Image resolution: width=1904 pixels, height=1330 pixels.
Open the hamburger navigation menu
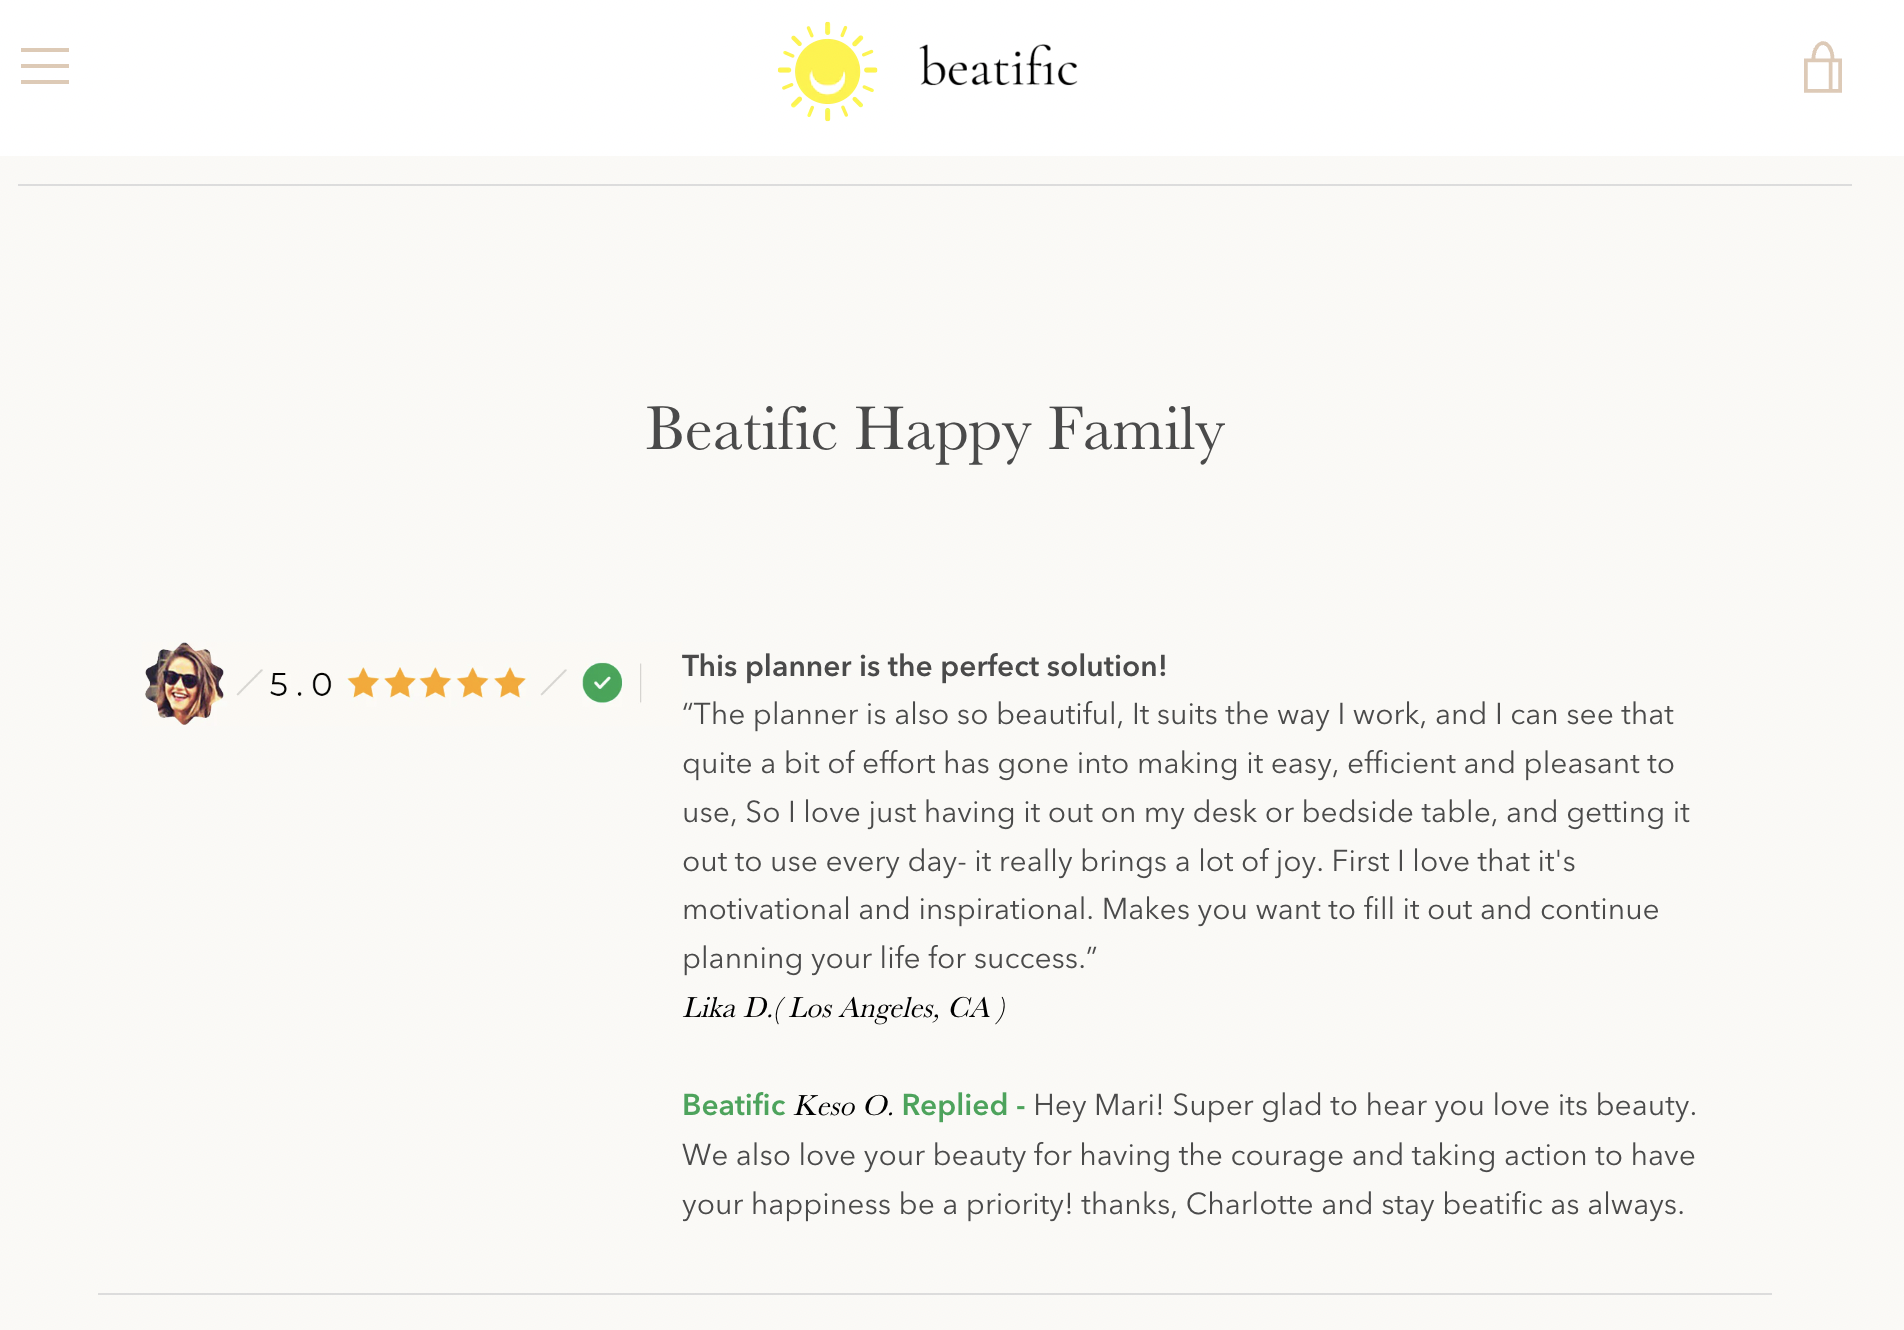pos(45,66)
